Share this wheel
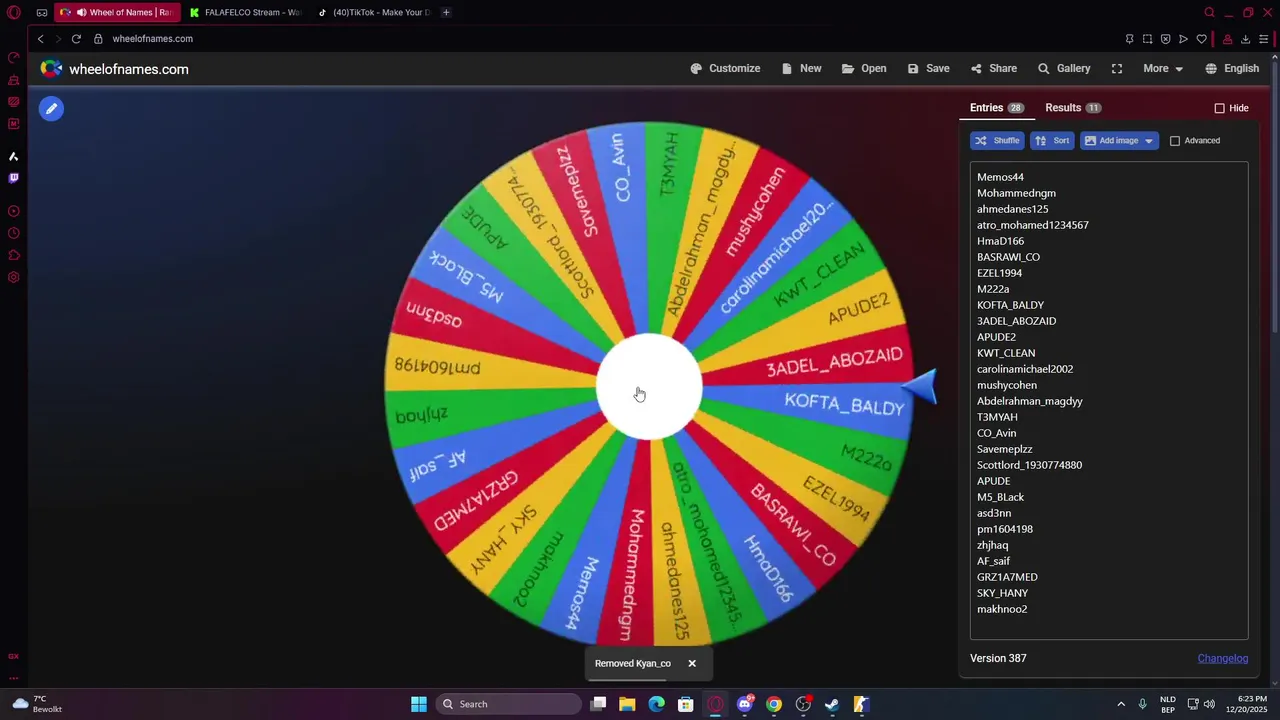 (993, 68)
